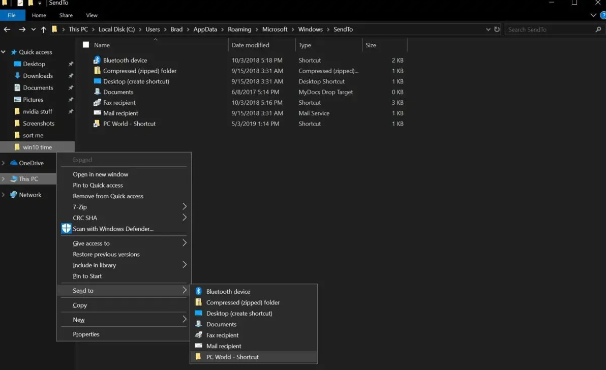
Task: Open the Help question mark icon
Action: (x=603, y=15)
